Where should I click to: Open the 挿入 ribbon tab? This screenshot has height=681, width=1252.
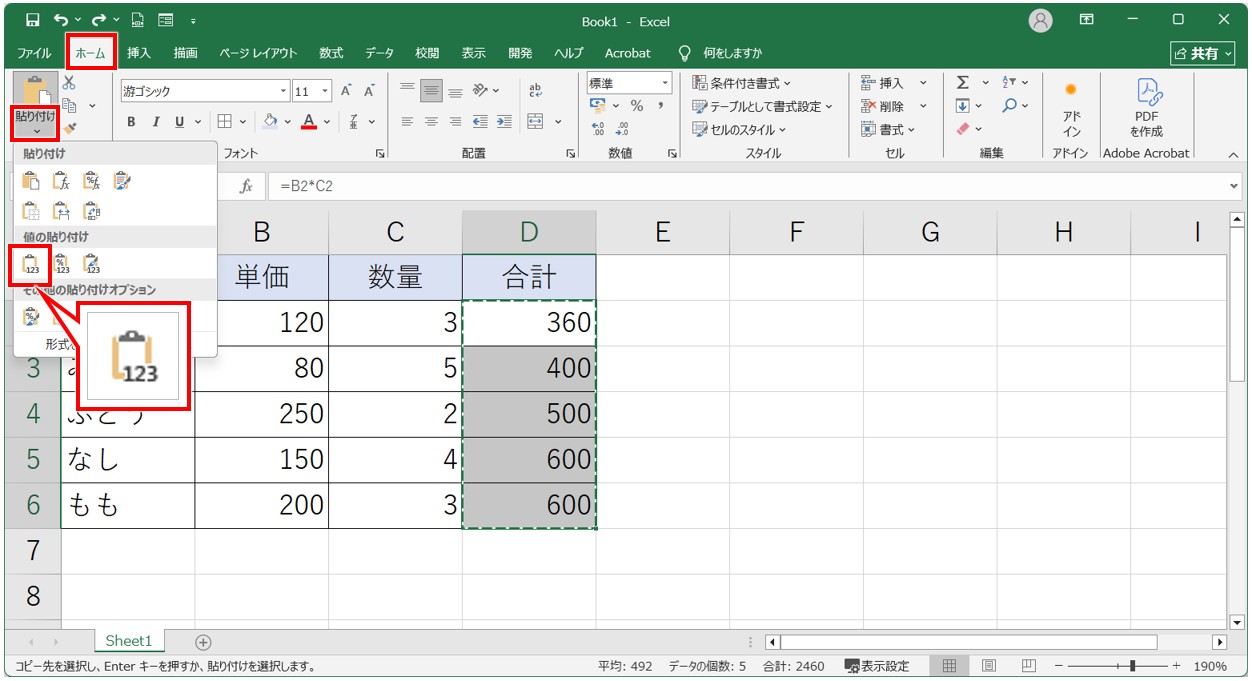[x=139, y=53]
